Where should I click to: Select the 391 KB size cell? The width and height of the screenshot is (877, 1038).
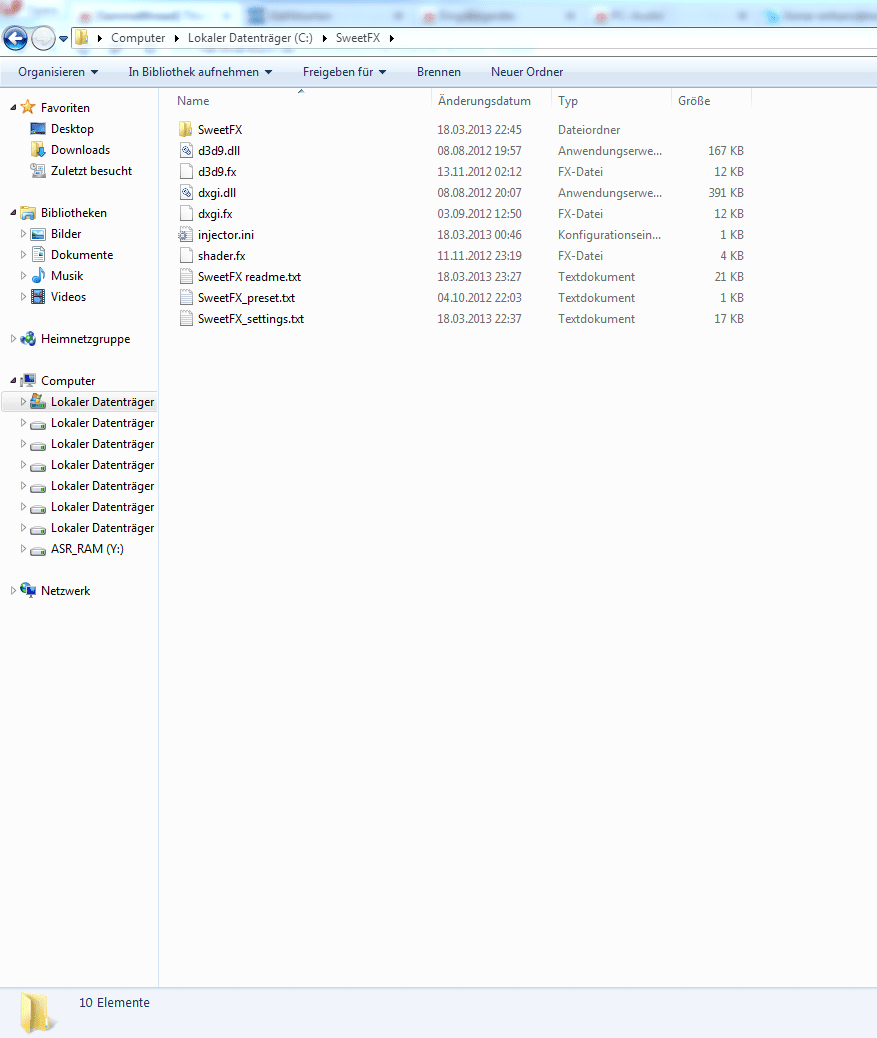click(726, 193)
